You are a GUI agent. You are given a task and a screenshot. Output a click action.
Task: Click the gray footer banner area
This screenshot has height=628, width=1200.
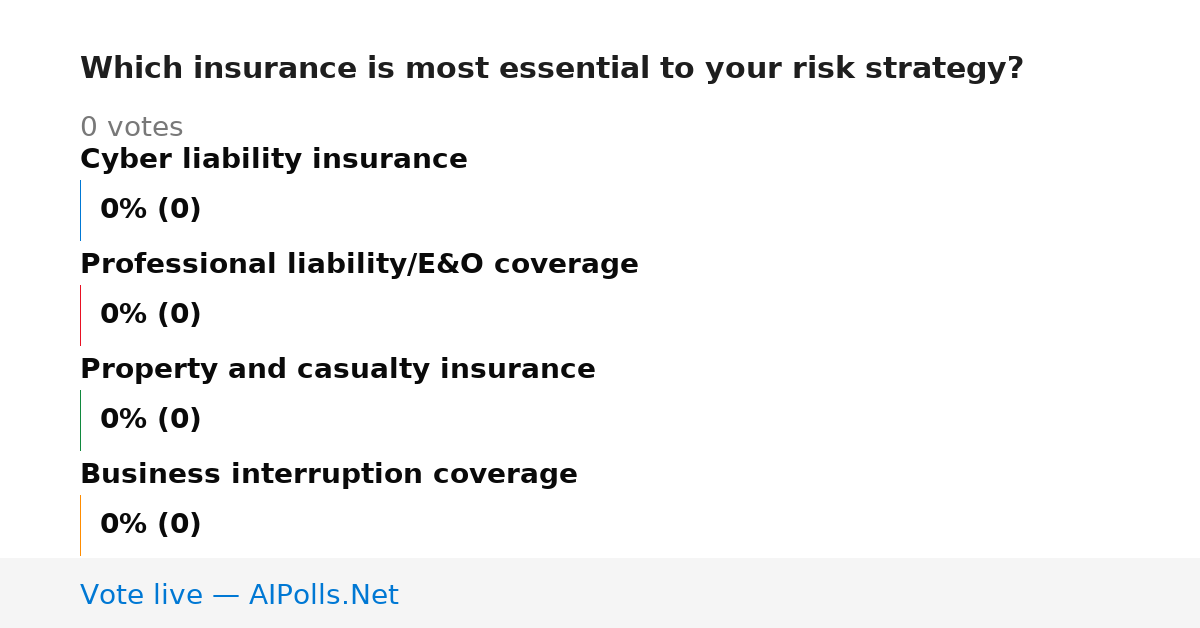click(600, 593)
